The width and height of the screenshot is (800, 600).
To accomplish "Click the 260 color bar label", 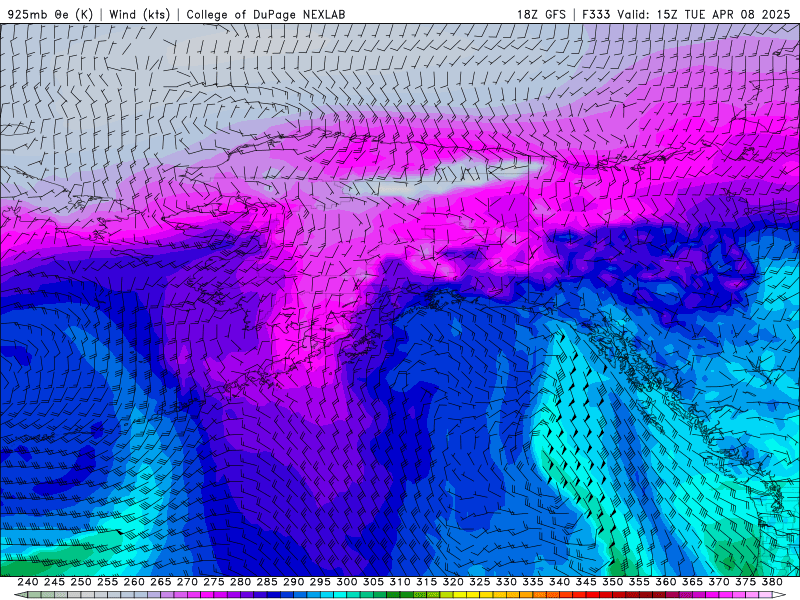I will (134, 582).
